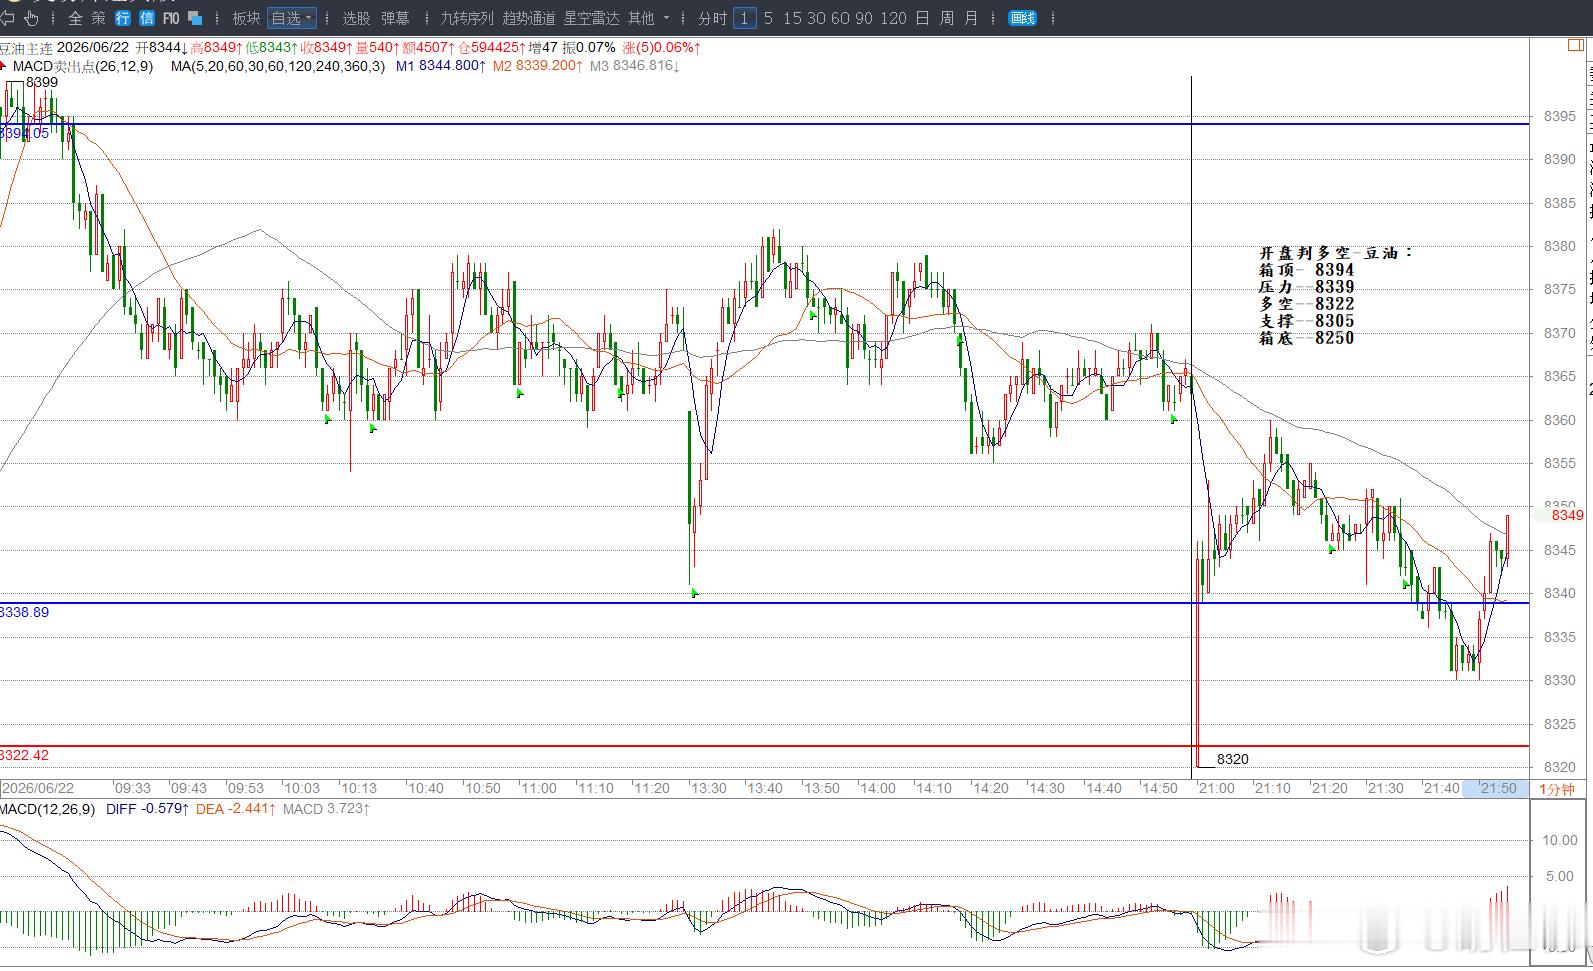
Task: Select the blue 8338.89 horizontal price line
Action: point(764,602)
